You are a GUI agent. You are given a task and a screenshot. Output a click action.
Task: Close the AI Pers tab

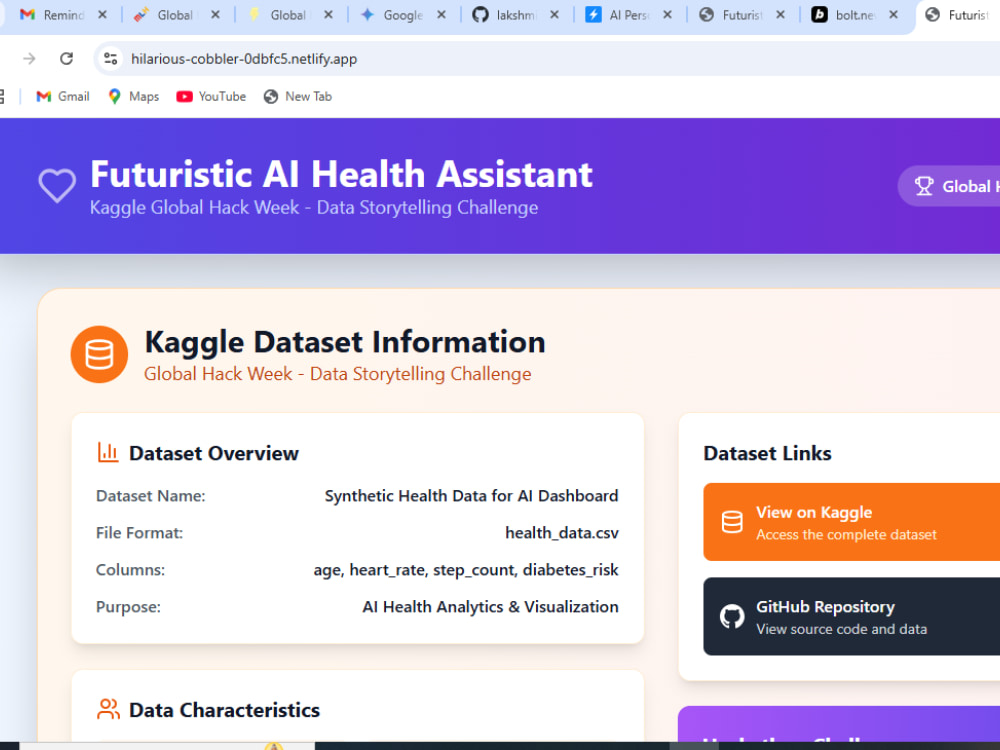point(667,15)
